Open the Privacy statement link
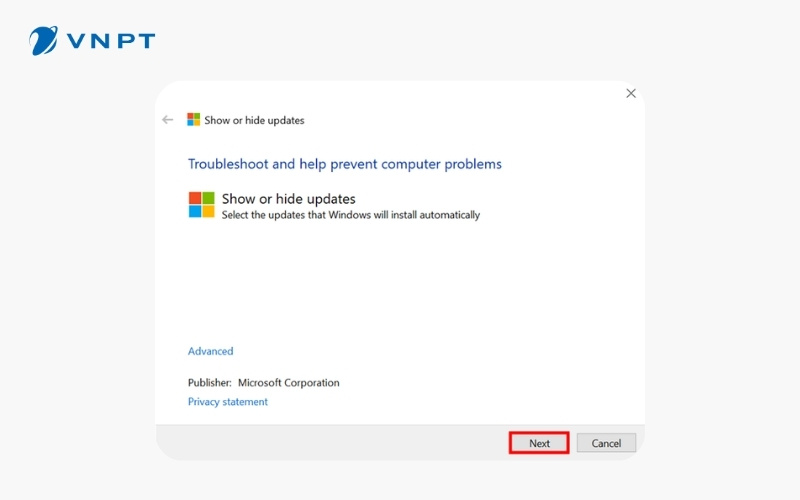The image size is (800, 500). point(228,402)
